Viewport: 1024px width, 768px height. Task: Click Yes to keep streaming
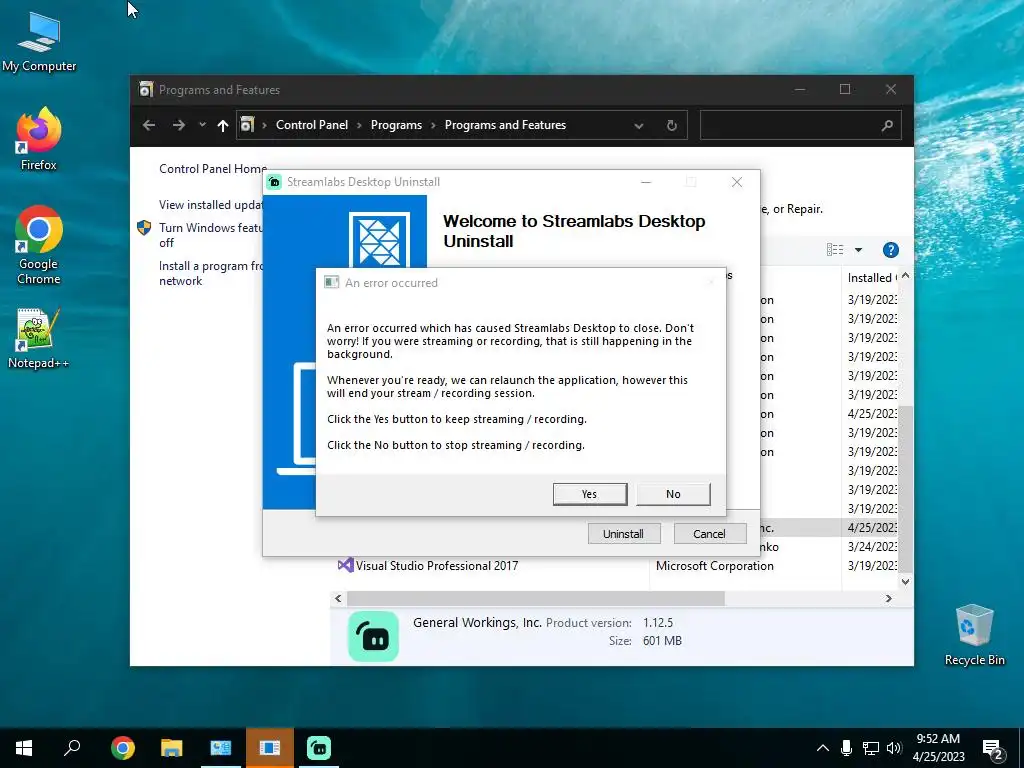pos(590,494)
